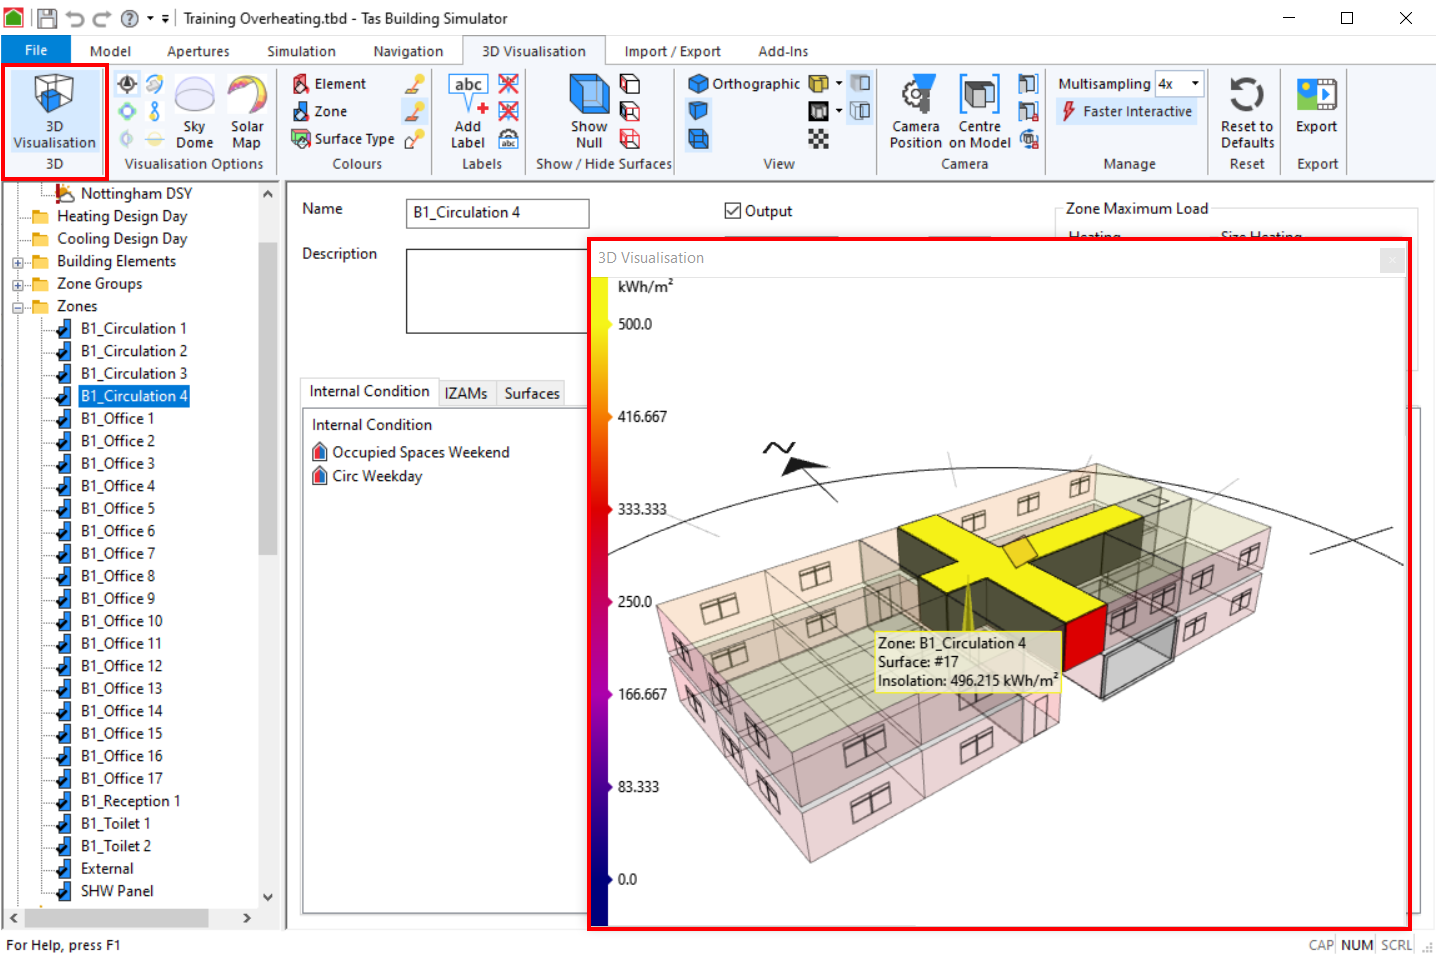
Task: Open the Camera Position tool
Action: pos(916,112)
